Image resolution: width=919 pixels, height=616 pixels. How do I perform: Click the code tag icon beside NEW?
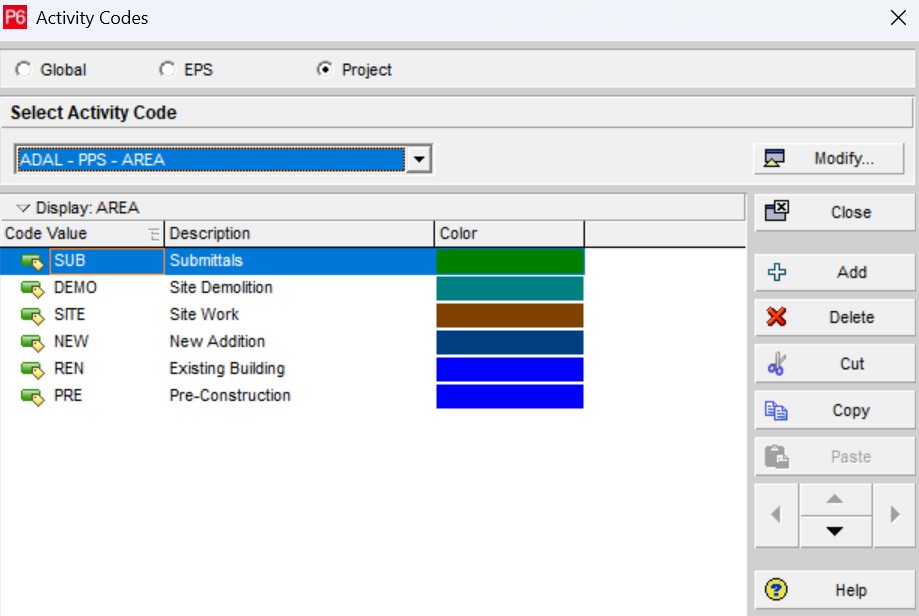coord(33,343)
